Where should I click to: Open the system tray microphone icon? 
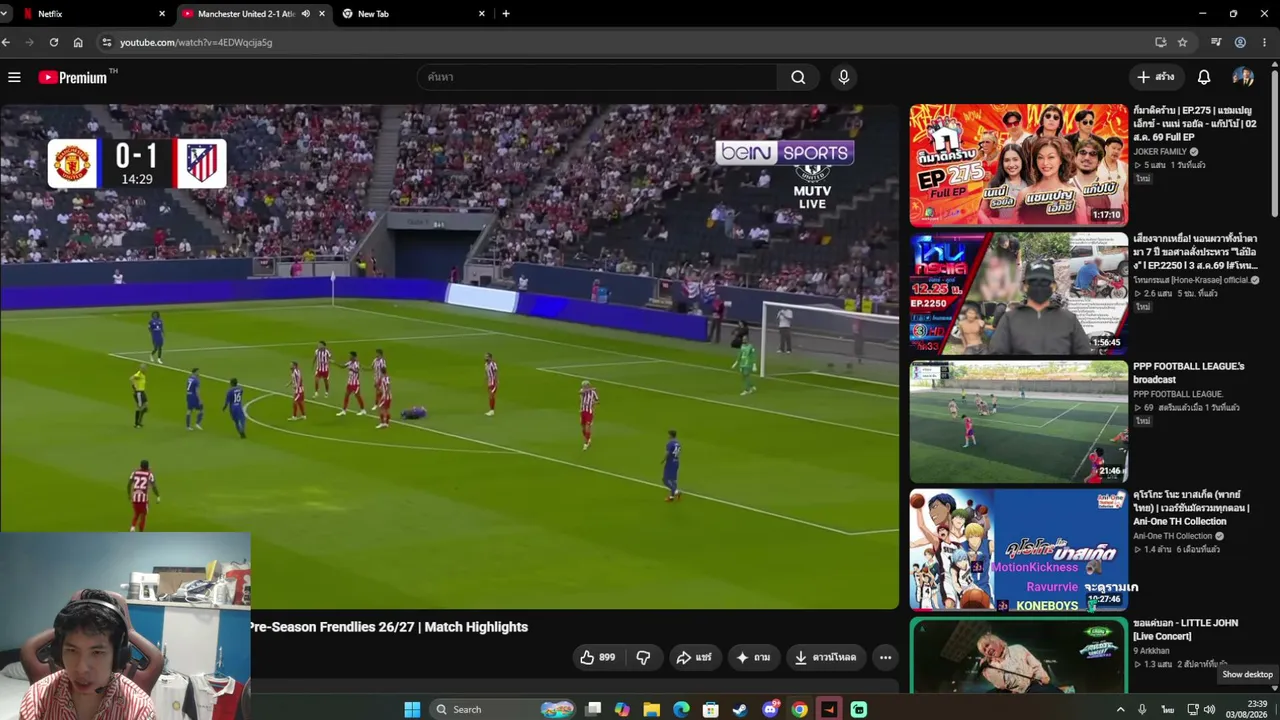[x=1142, y=709]
